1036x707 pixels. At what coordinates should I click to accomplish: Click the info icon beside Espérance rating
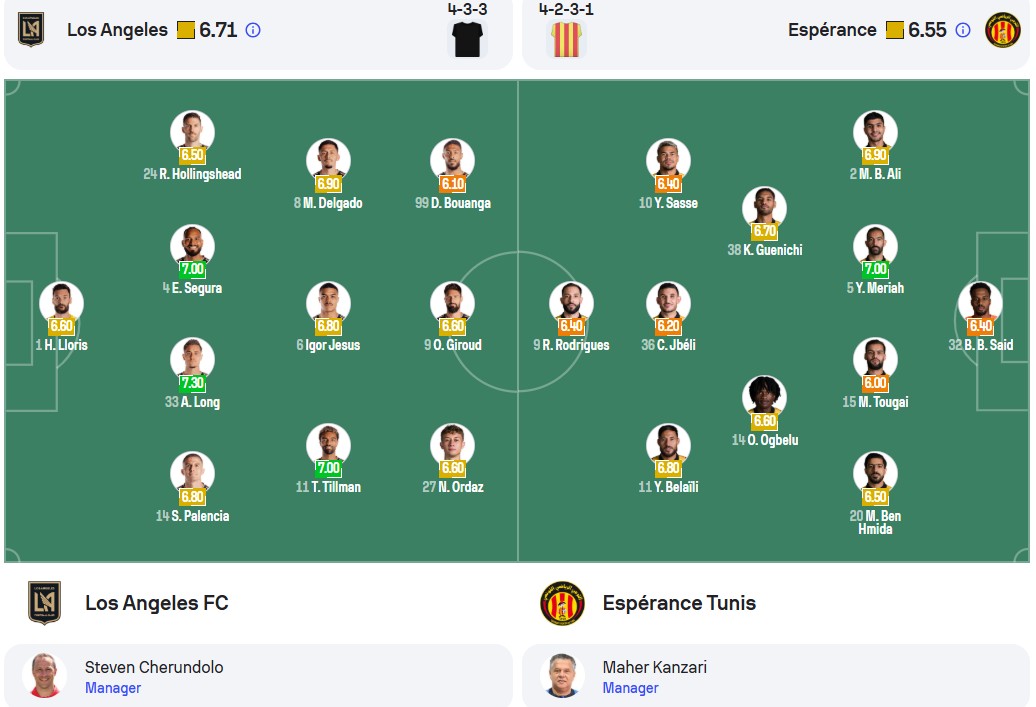pos(963,30)
